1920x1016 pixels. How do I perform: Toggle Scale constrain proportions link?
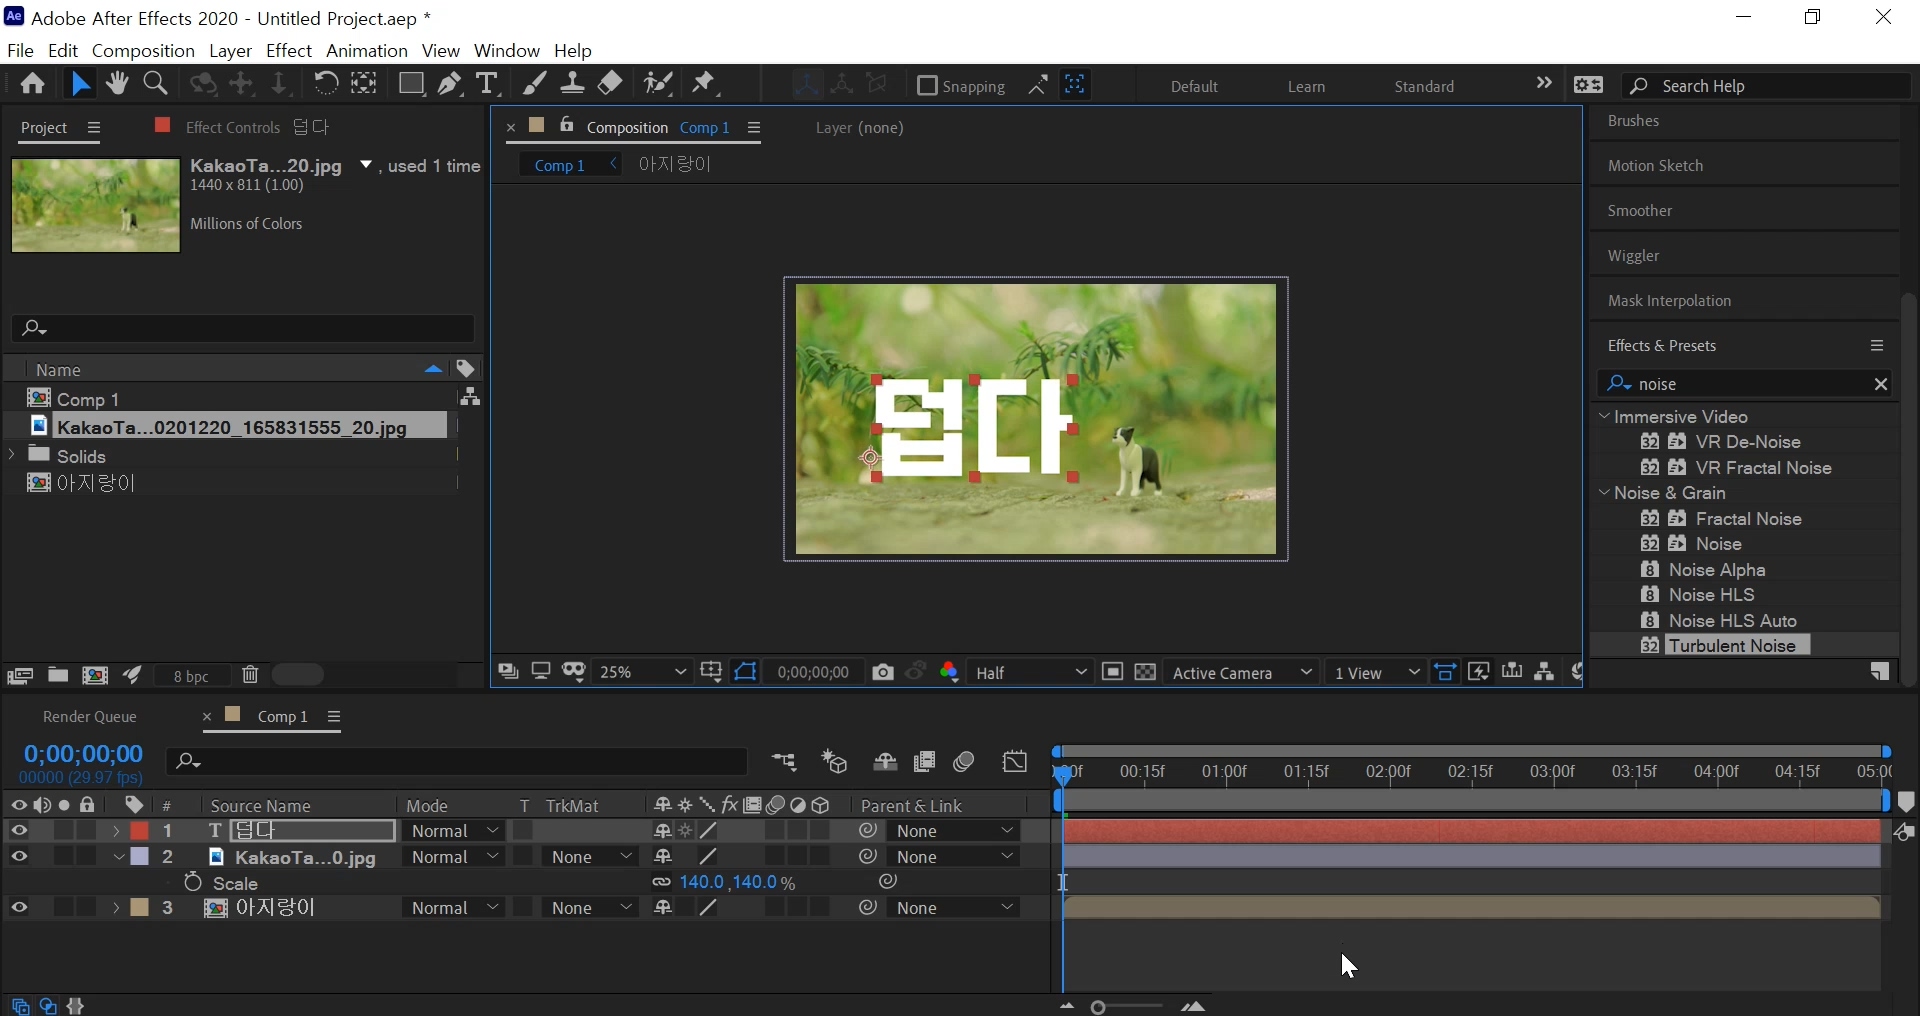click(x=661, y=883)
